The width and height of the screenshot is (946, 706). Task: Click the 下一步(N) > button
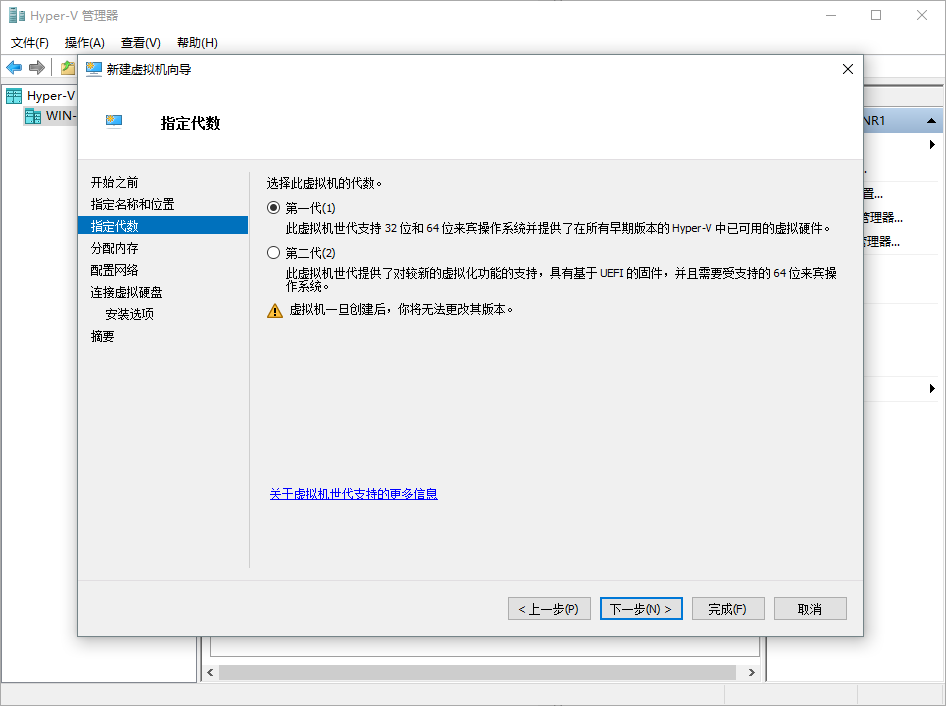(x=641, y=609)
